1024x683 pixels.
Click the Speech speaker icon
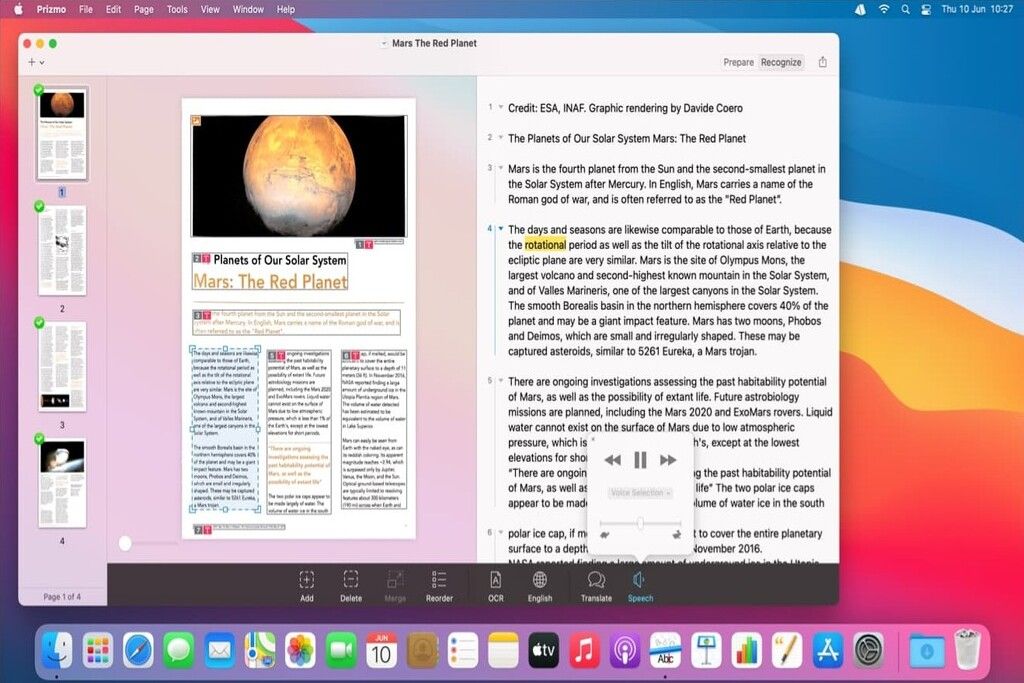(x=639, y=580)
